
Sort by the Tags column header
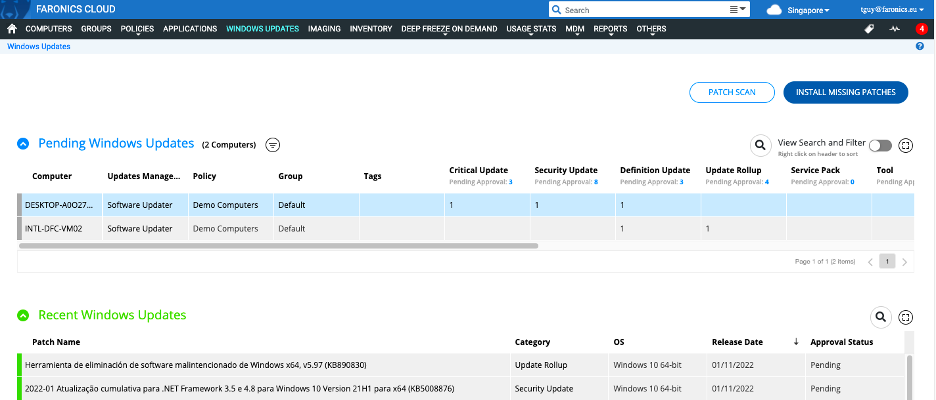[x=372, y=176]
